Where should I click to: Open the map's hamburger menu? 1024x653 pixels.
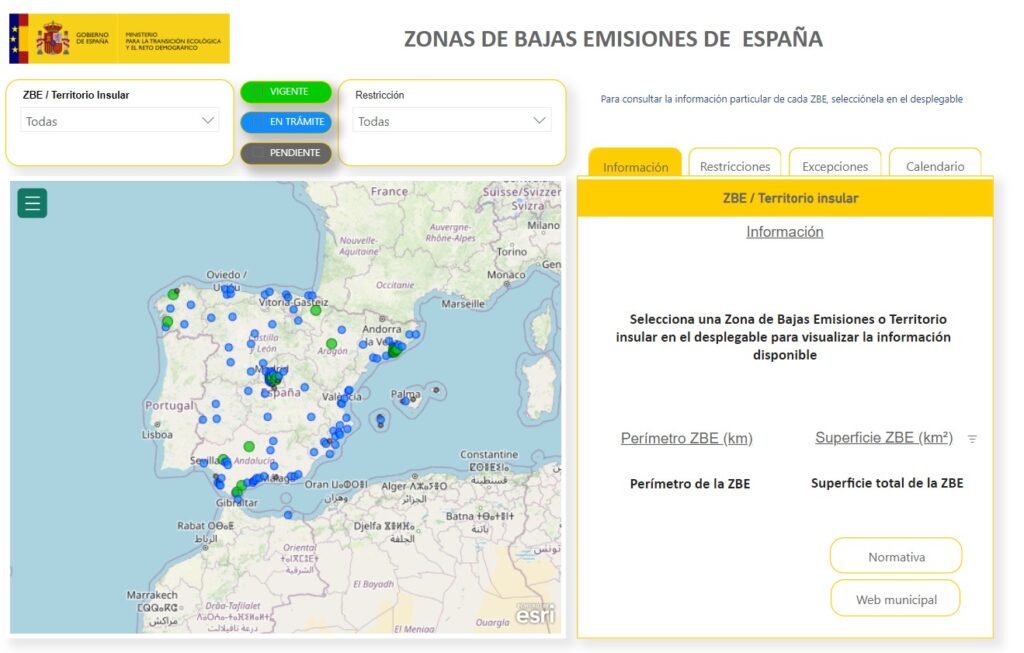click(32, 204)
